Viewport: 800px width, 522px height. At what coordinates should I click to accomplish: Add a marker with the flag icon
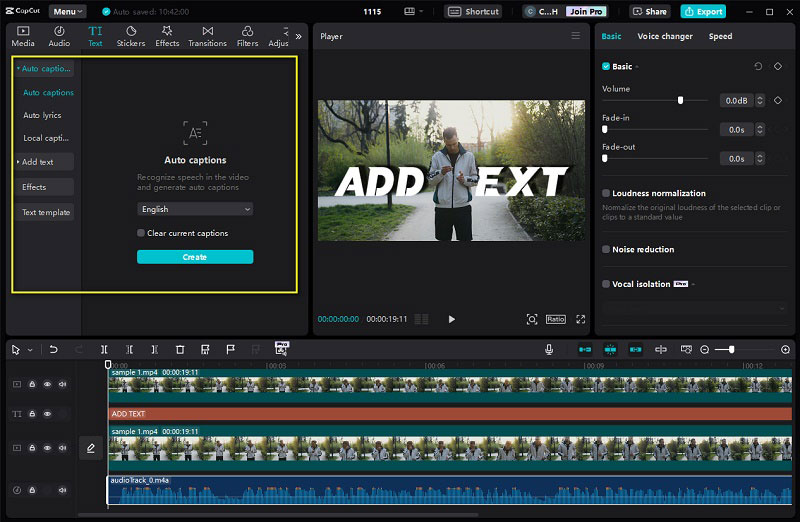pyautogui.click(x=231, y=350)
